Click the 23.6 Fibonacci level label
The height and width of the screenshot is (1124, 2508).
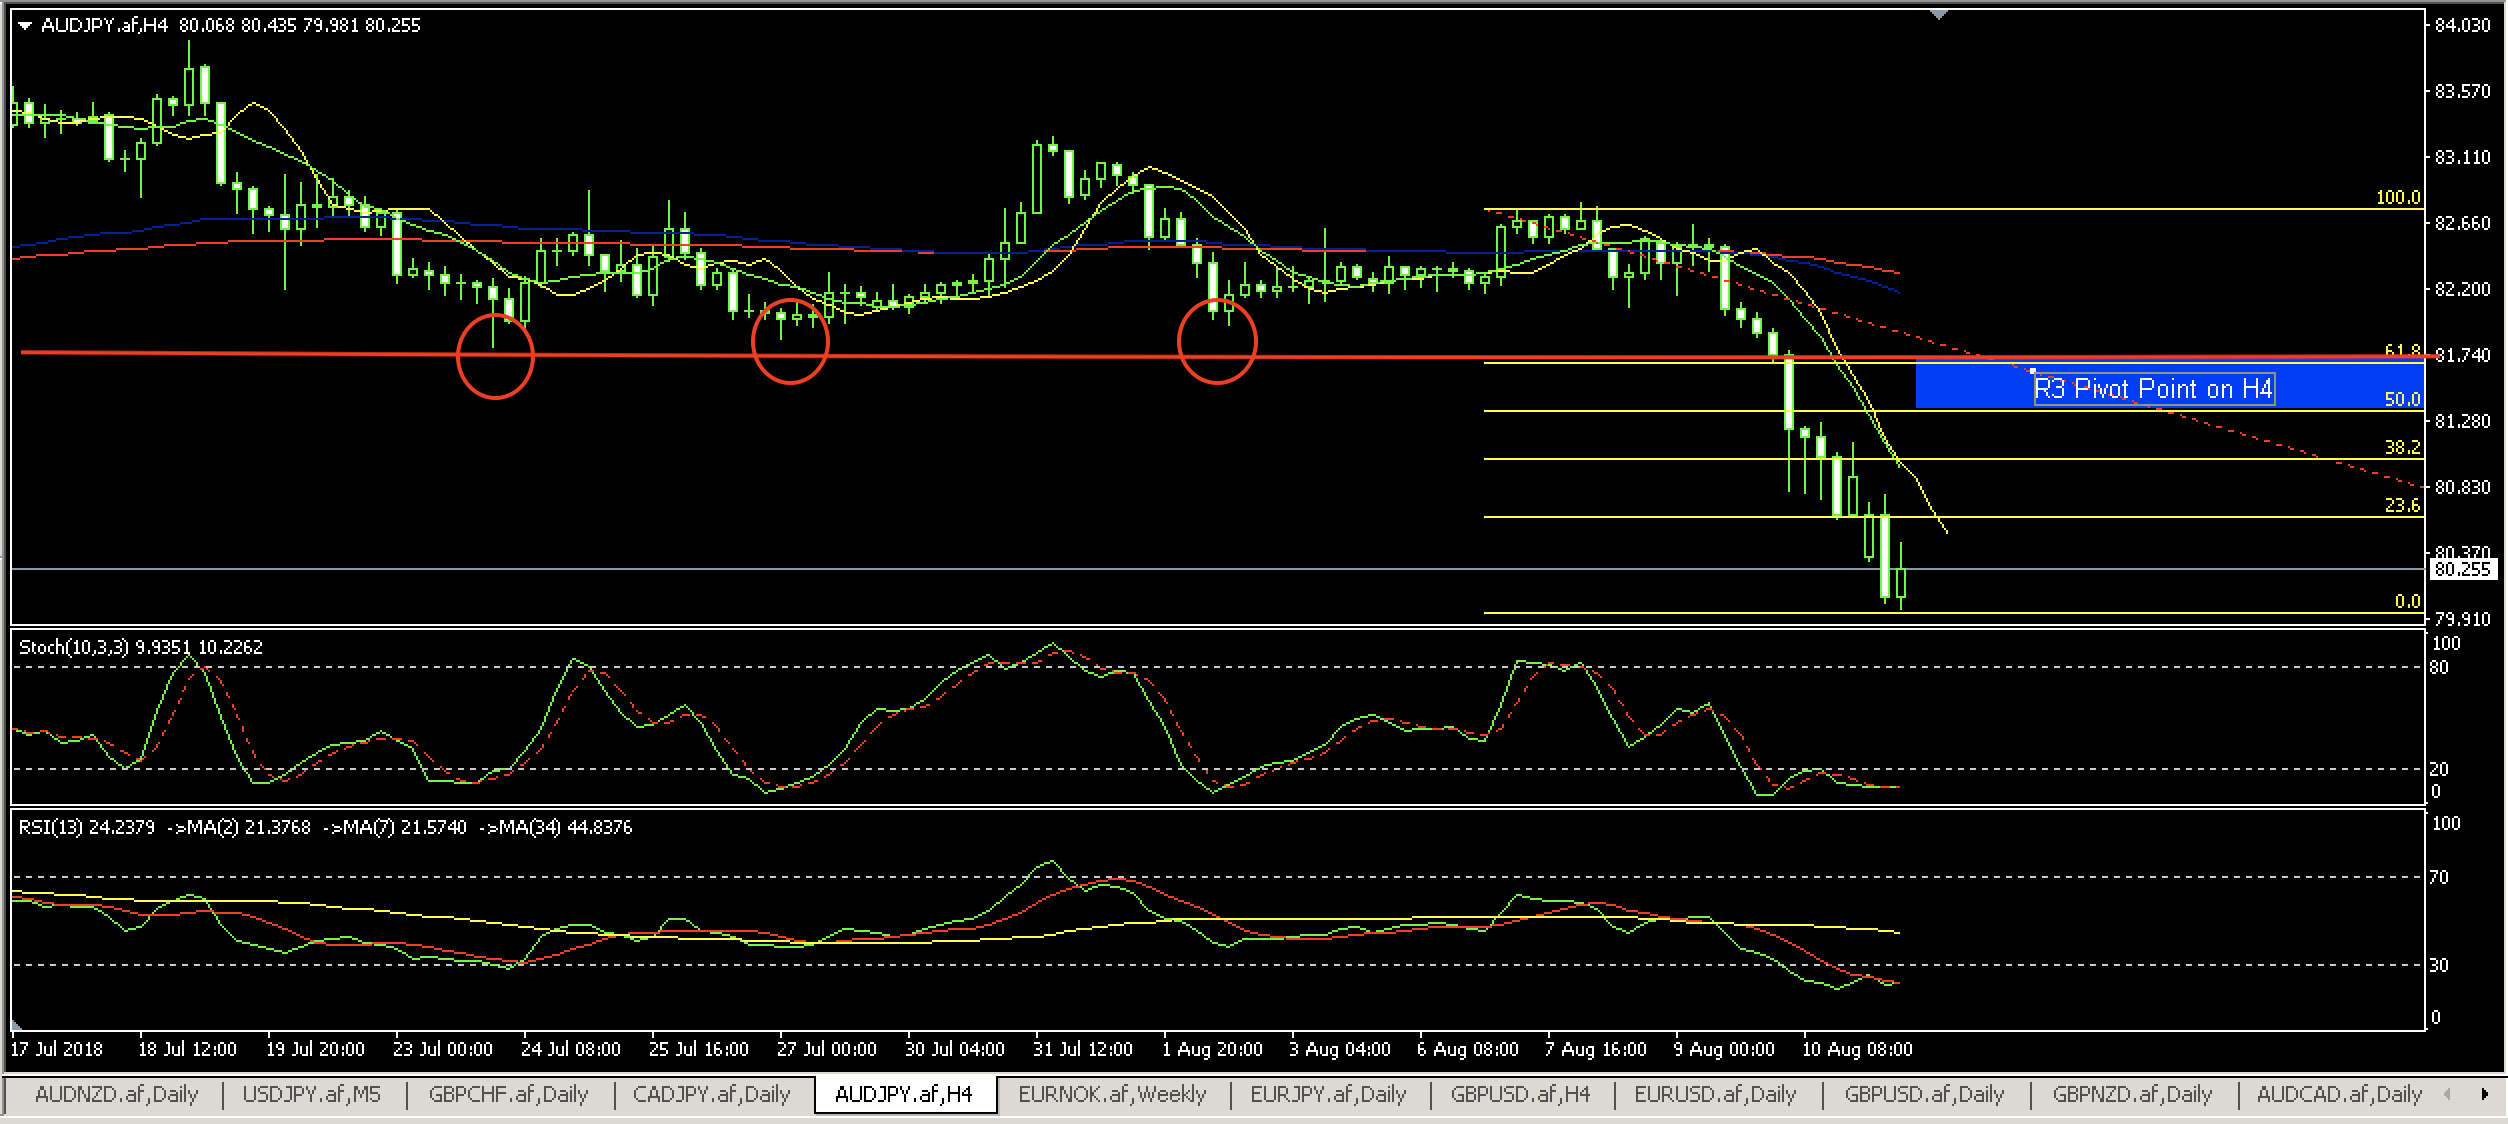click(x=2402, y=505)
